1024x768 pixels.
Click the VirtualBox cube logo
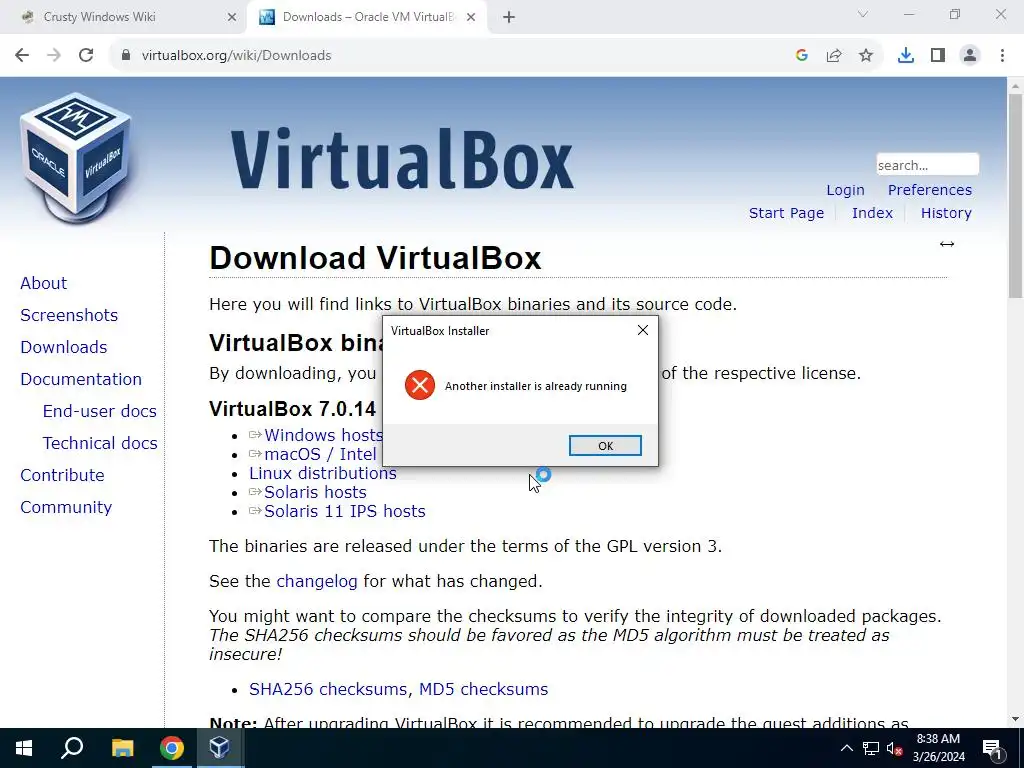(x=76, y=158)
